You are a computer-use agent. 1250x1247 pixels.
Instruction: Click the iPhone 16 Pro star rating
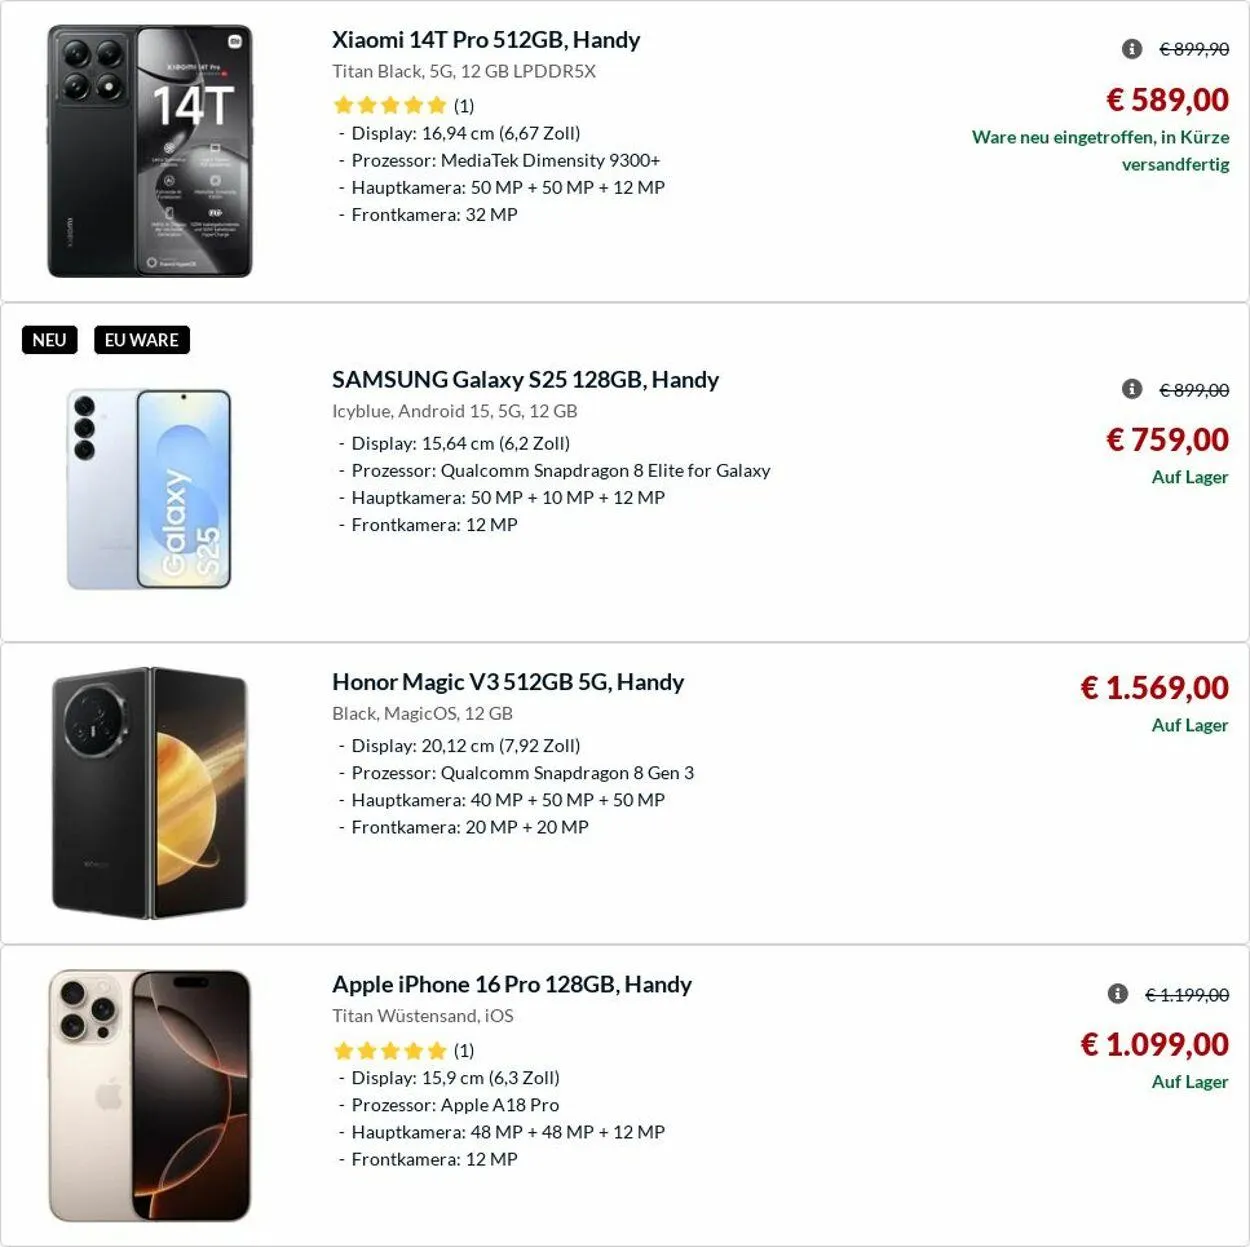[389, 1050]
